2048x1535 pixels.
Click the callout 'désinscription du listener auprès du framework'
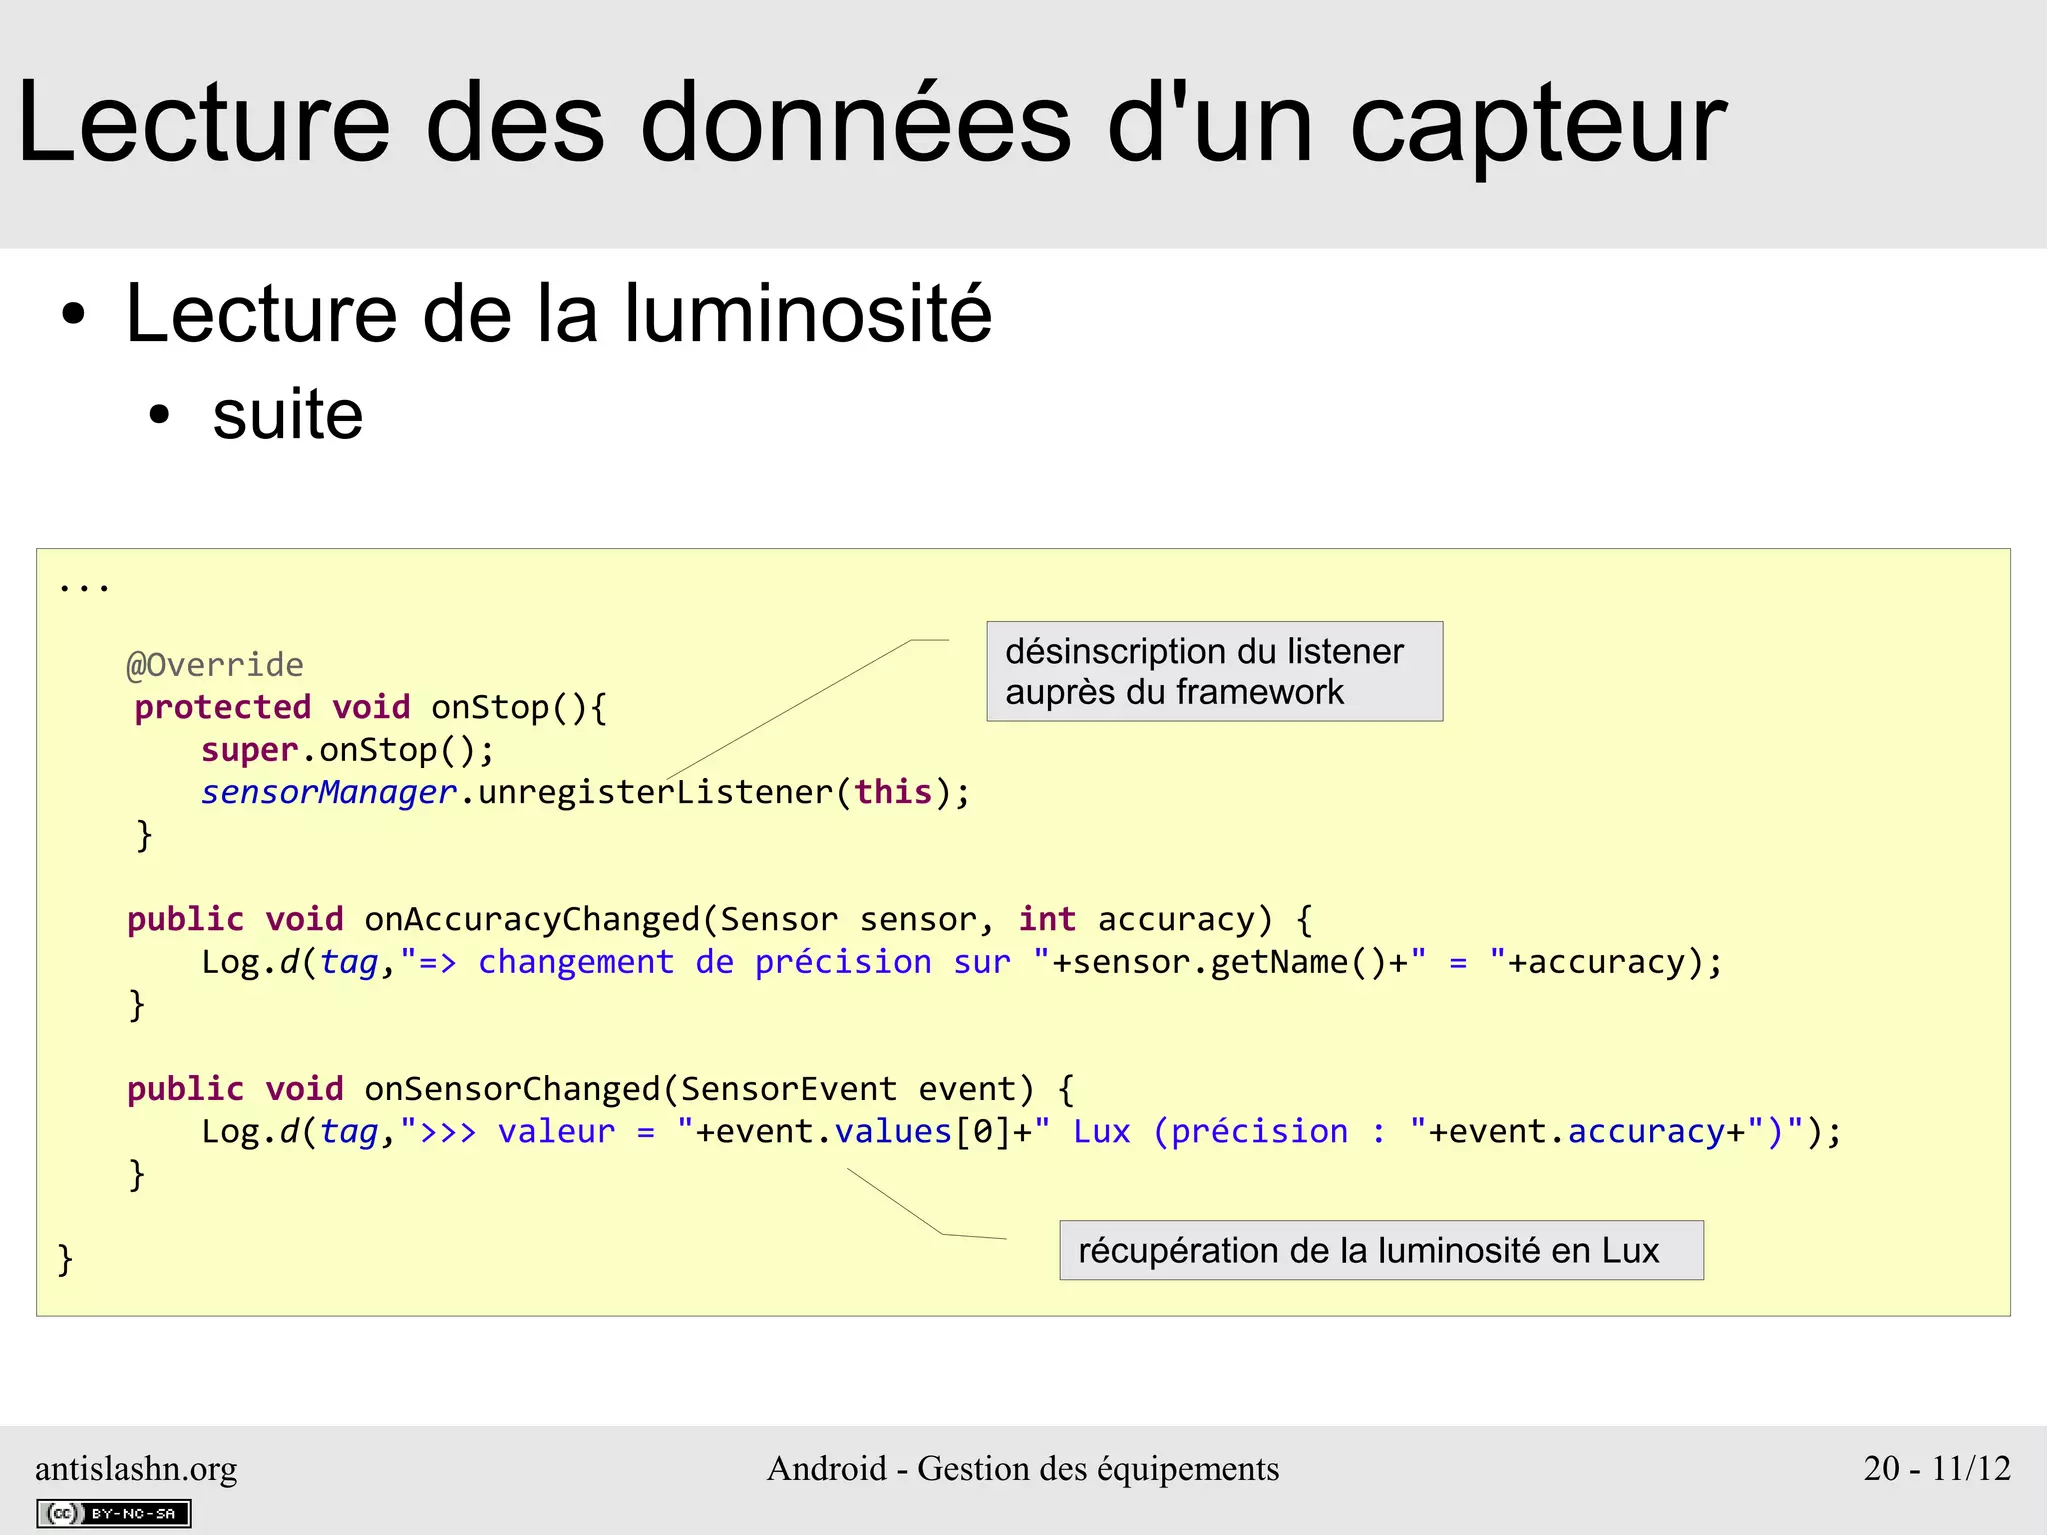pos(1214,671)
